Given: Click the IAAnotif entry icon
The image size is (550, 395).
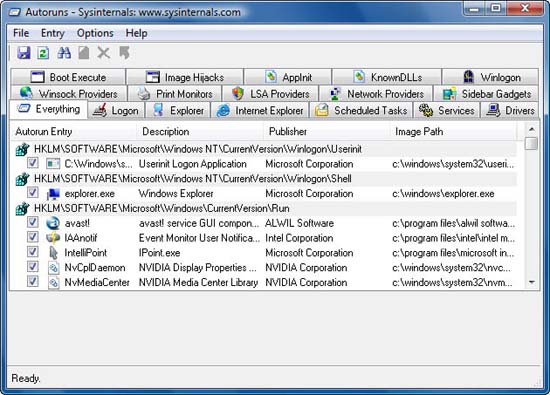Looking at the screenshot, I should pos(53,238).
